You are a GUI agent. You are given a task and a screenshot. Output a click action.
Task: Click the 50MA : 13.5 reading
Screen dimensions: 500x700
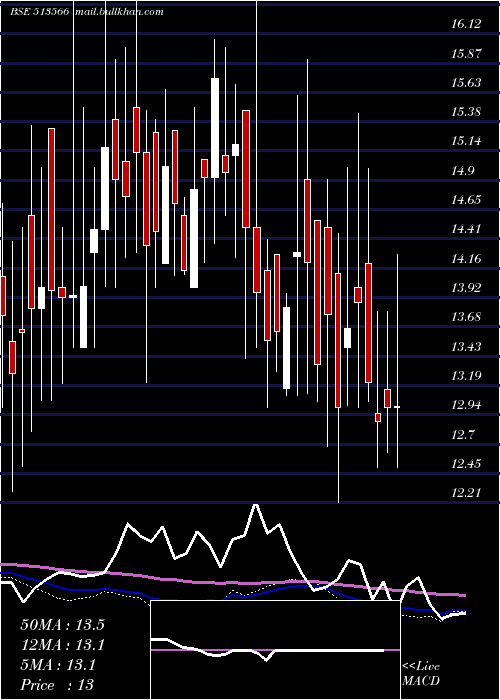click(62, 625)
